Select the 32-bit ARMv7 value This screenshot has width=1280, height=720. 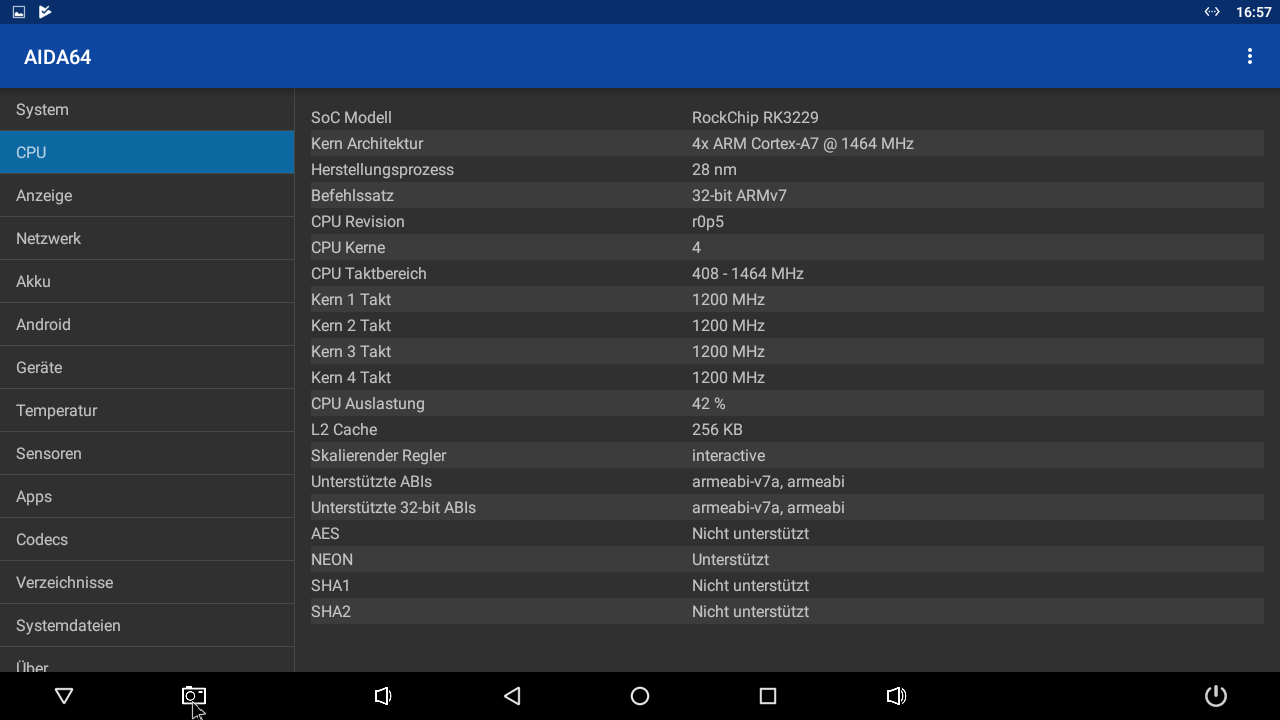(739, 196)
